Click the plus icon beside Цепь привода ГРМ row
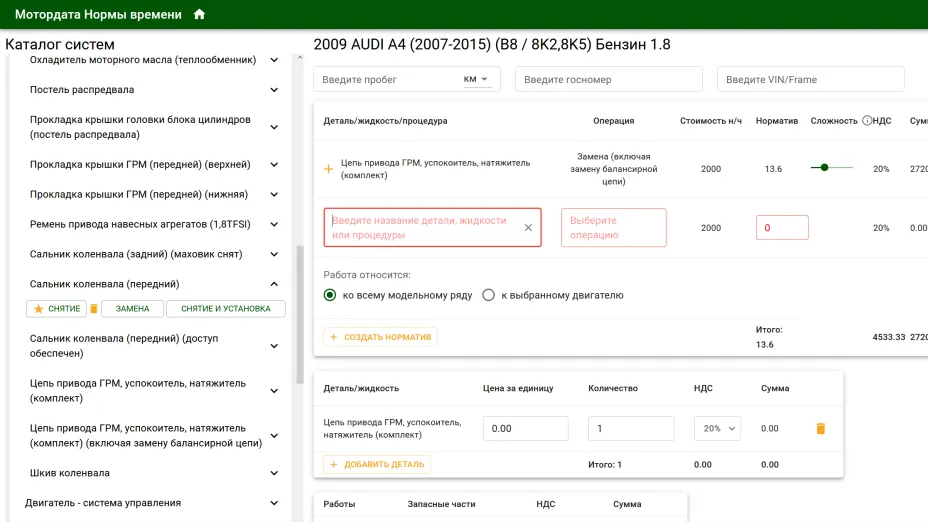This screenshot has width=928, height=522. [x=328, y=169]
